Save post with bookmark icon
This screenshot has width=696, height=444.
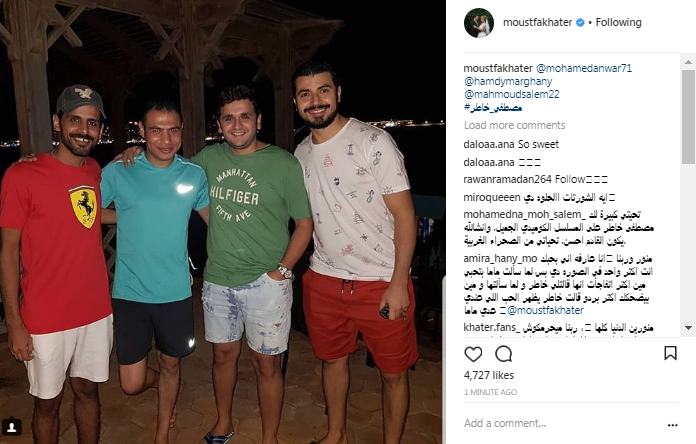pos(670,353)
